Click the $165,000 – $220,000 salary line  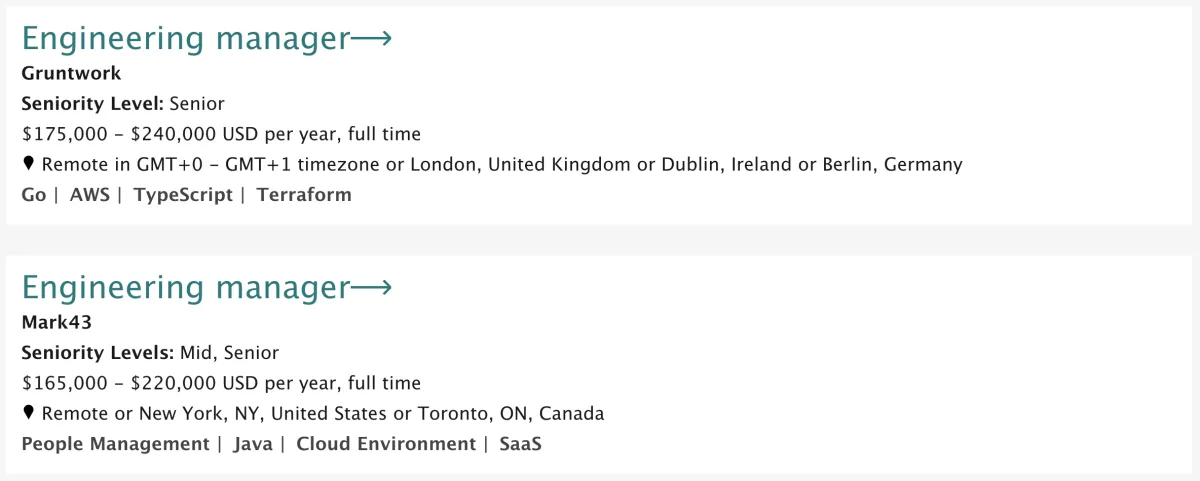coord(221,383)
